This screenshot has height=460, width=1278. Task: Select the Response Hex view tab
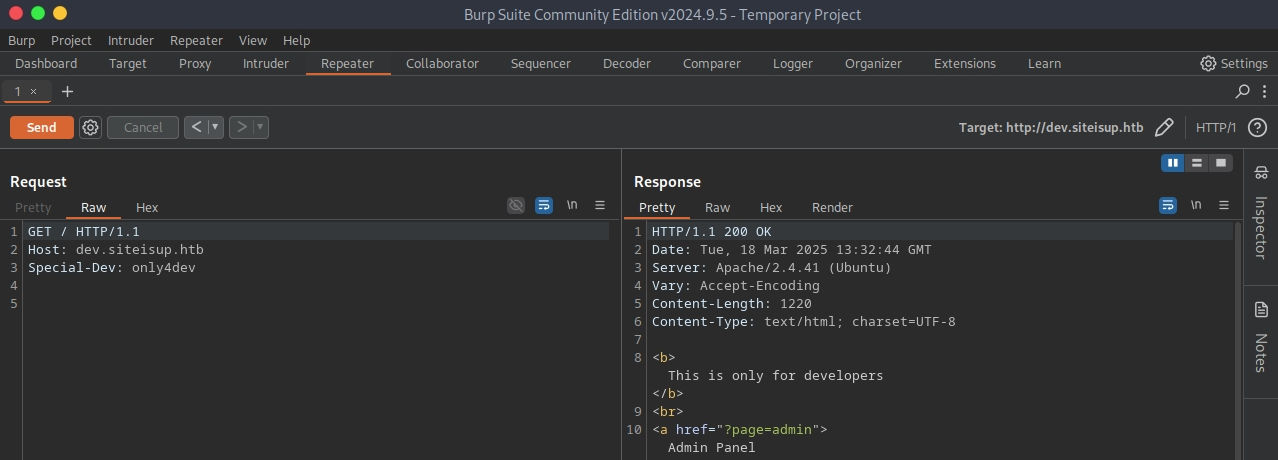(771, 207)
